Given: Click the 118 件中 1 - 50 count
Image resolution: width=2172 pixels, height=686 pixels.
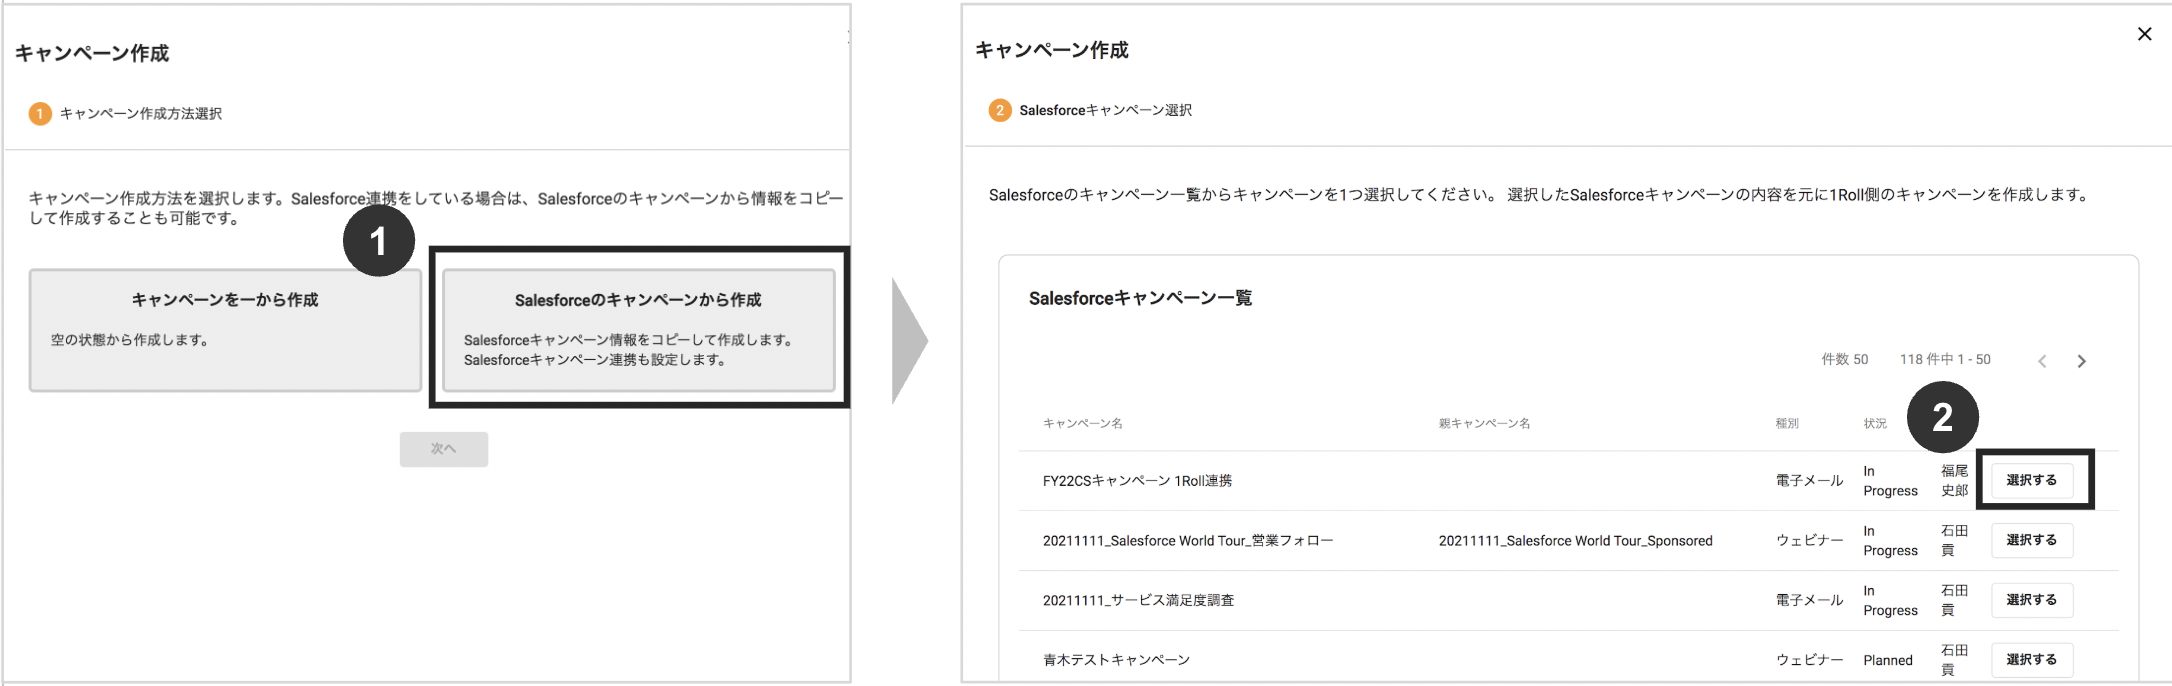Looking at the screenshot, I should 1945,359.
